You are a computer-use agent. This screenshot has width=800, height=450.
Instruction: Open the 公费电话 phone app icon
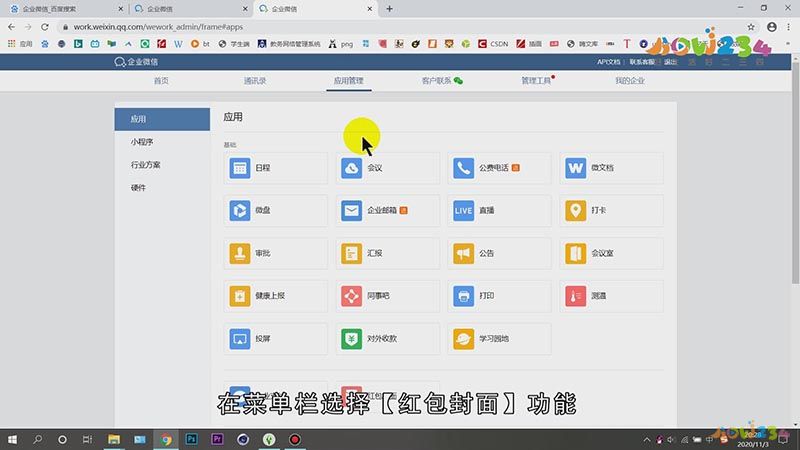point(463,168)
